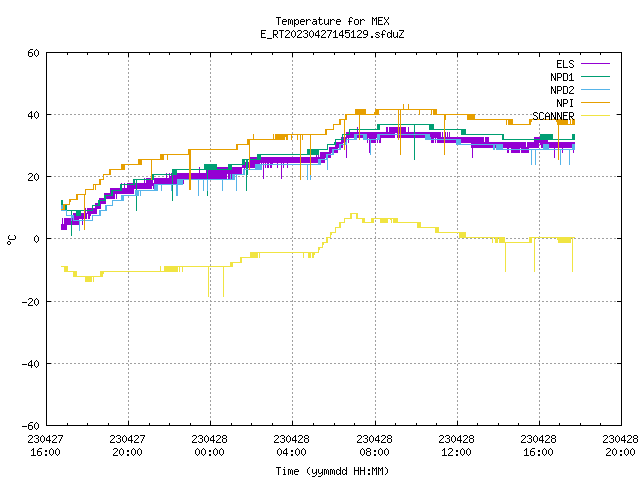Click the y-axis label -20
This screenshot has height=480, width=640.
(x=31, y=302)
